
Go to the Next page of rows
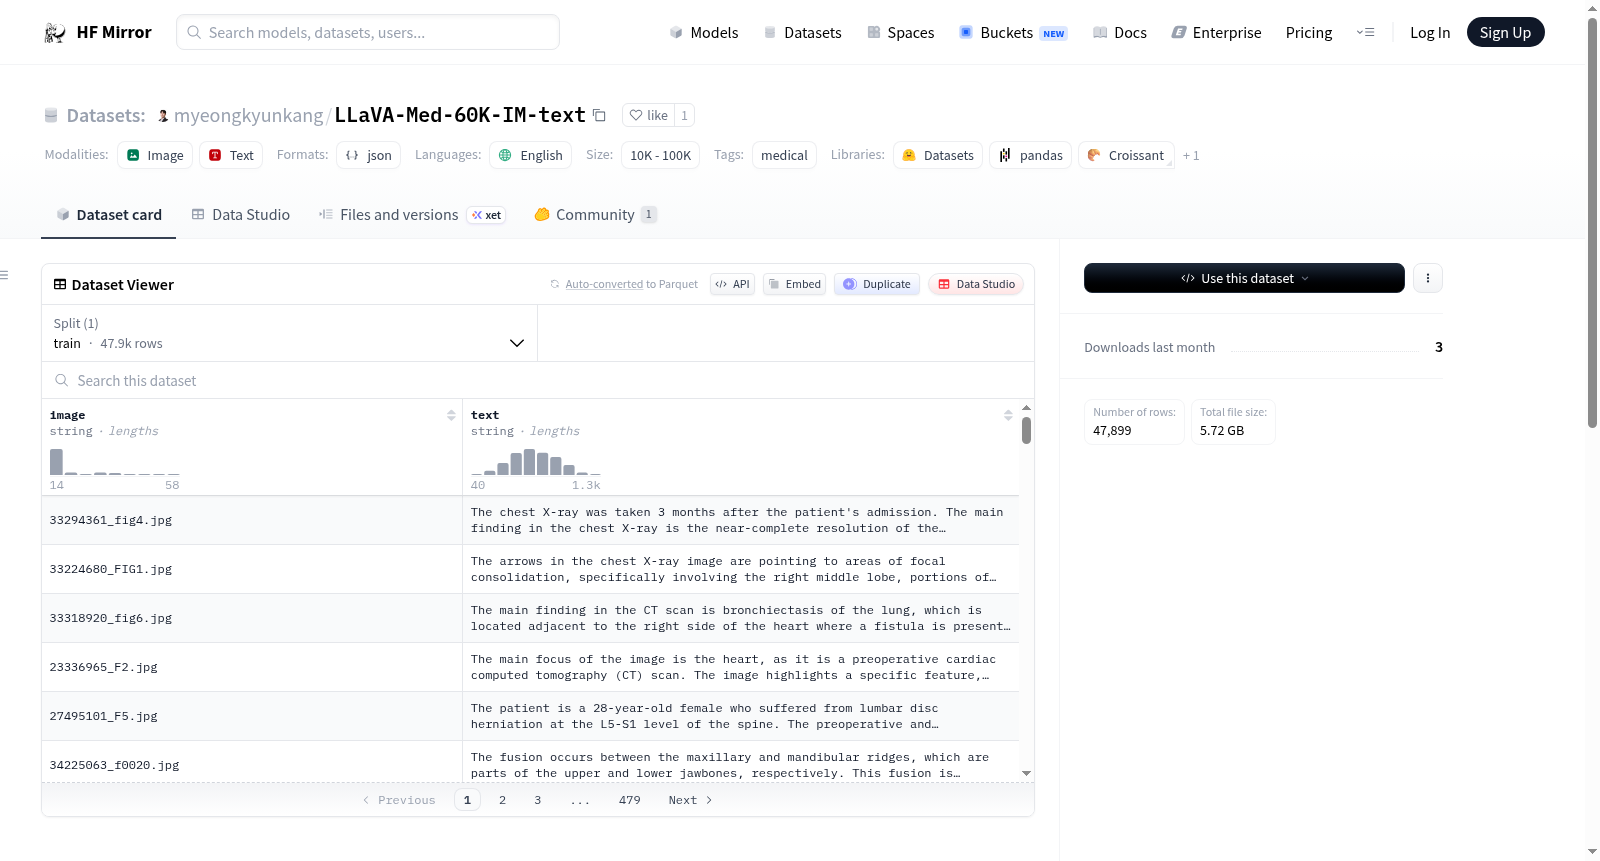point(690,800)
